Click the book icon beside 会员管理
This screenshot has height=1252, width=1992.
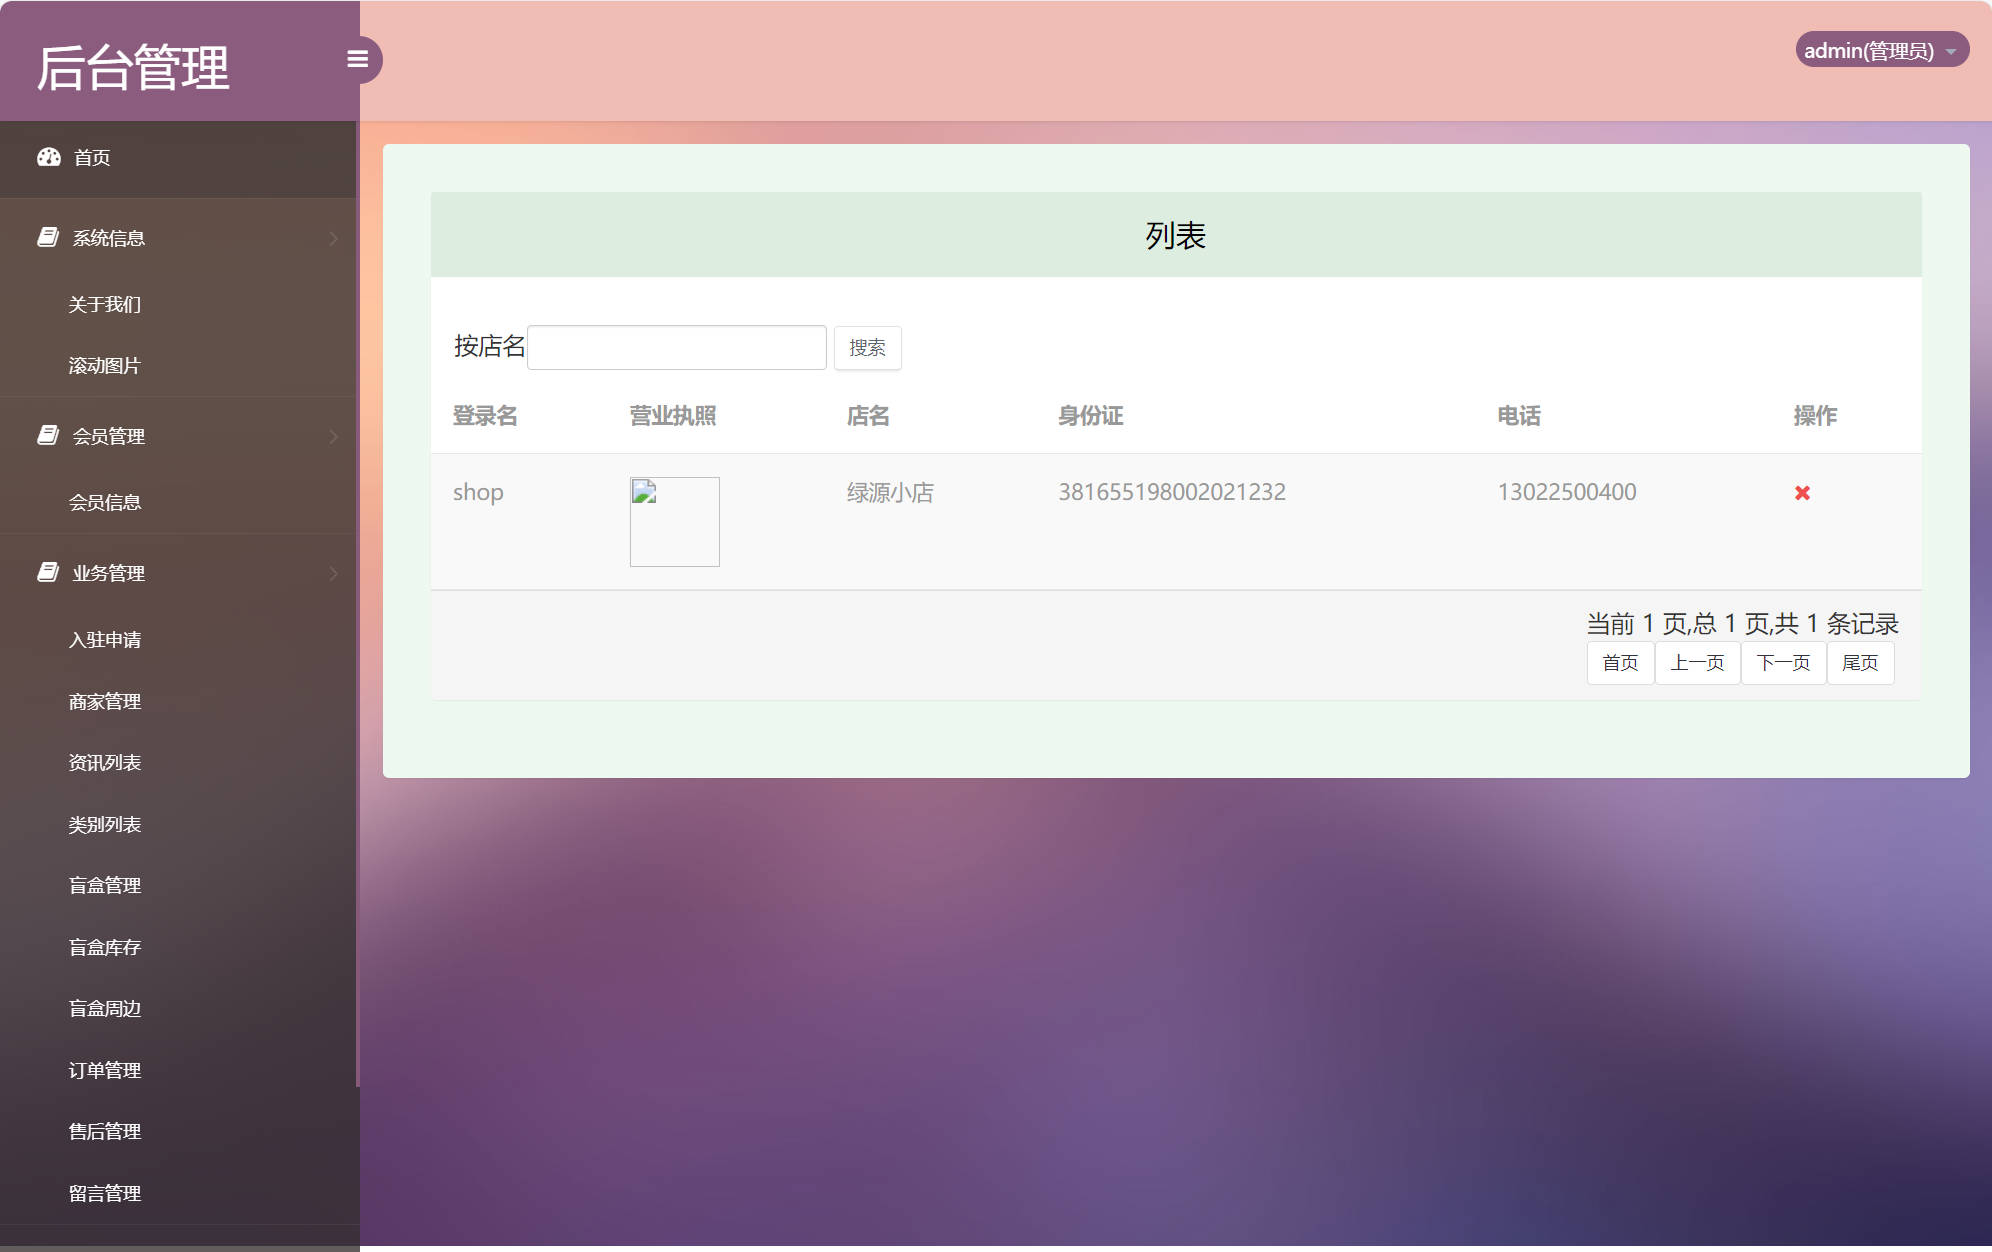point(47,435)
